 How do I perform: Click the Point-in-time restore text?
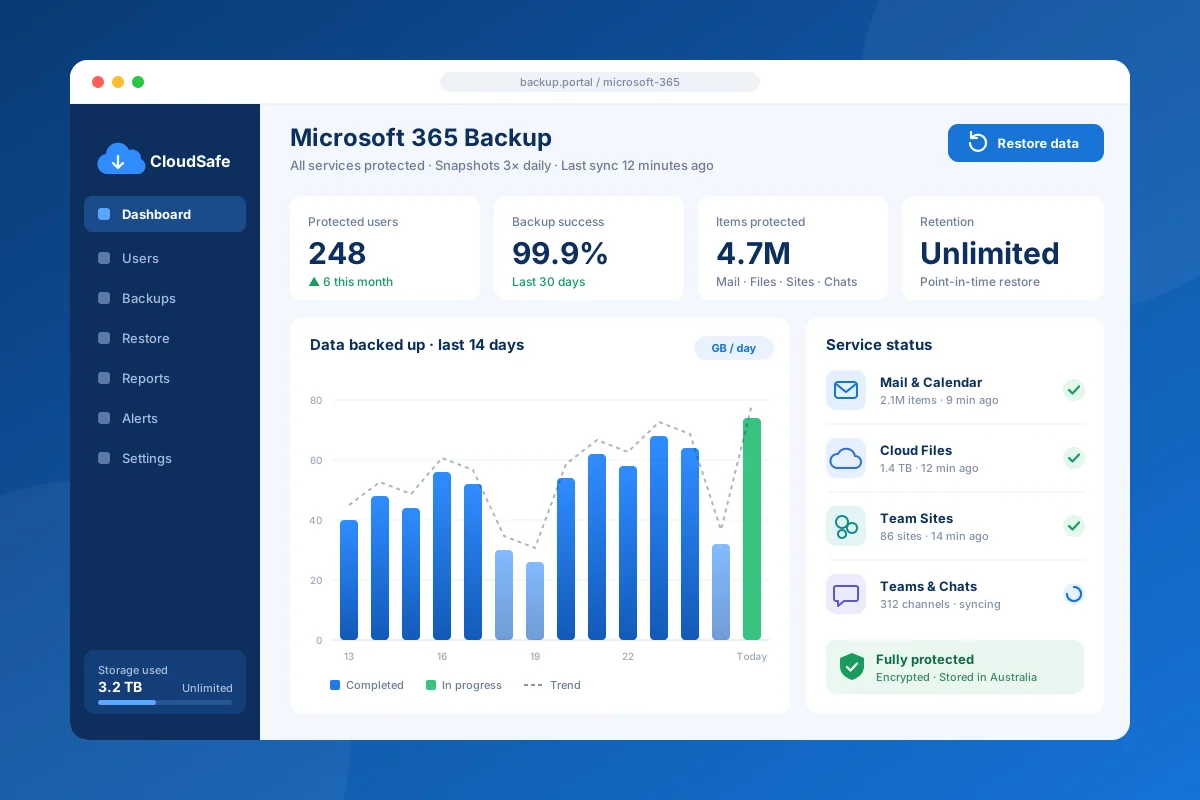coord(980,282)
